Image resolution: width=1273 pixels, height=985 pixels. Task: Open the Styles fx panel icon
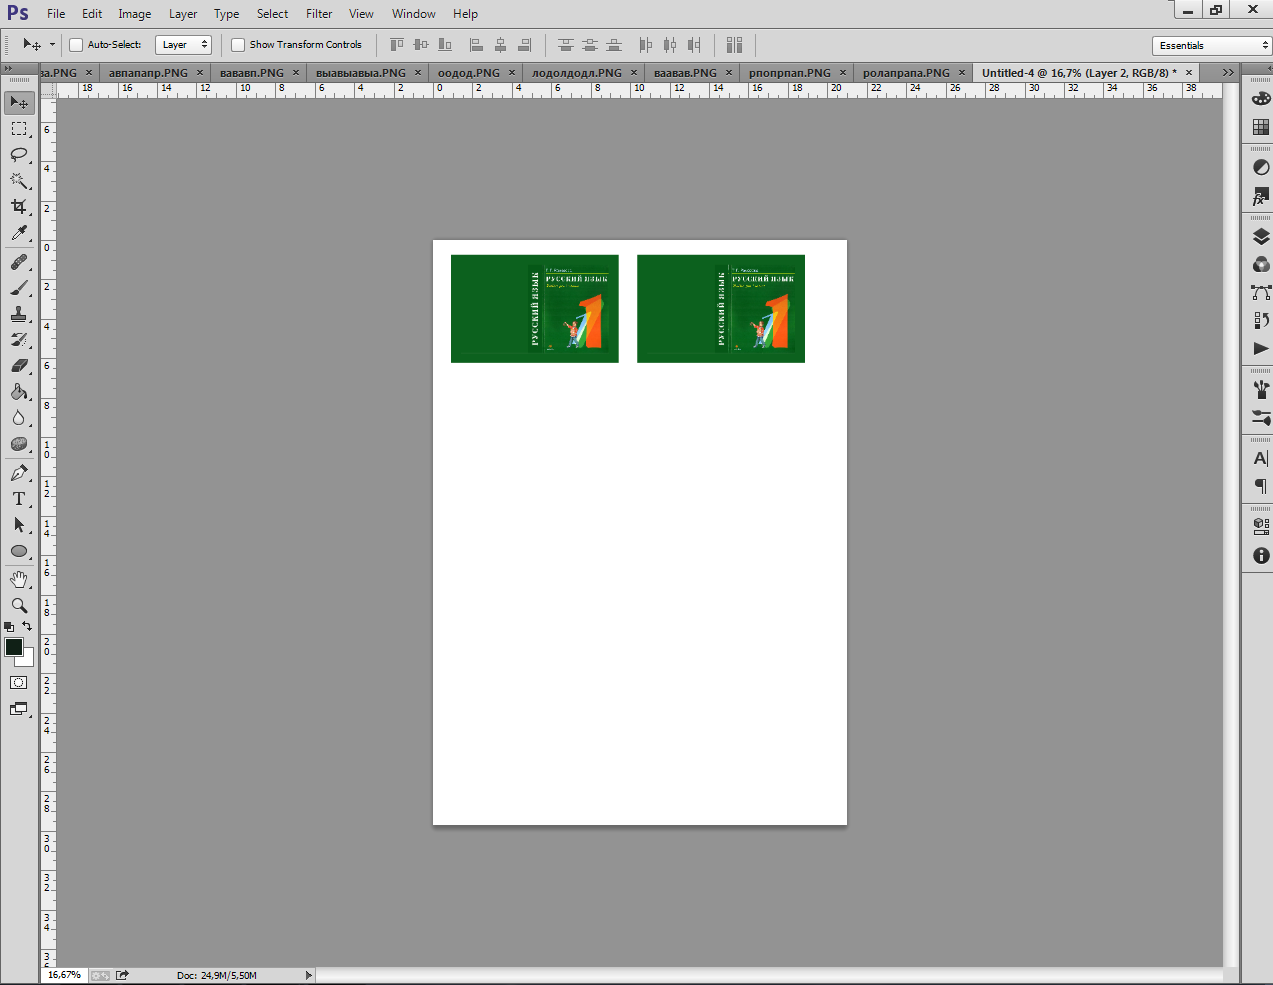tap(1261, 196)
